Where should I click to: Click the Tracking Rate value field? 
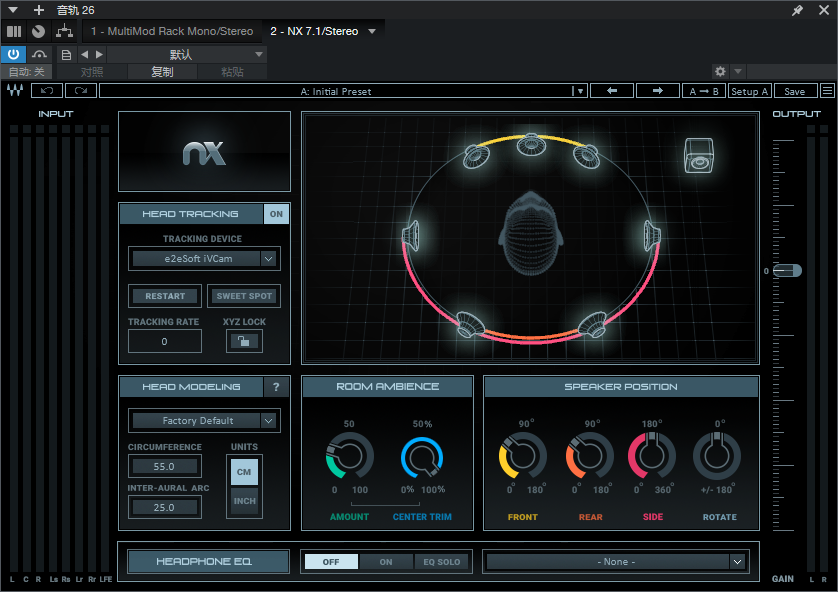point(165,341)
